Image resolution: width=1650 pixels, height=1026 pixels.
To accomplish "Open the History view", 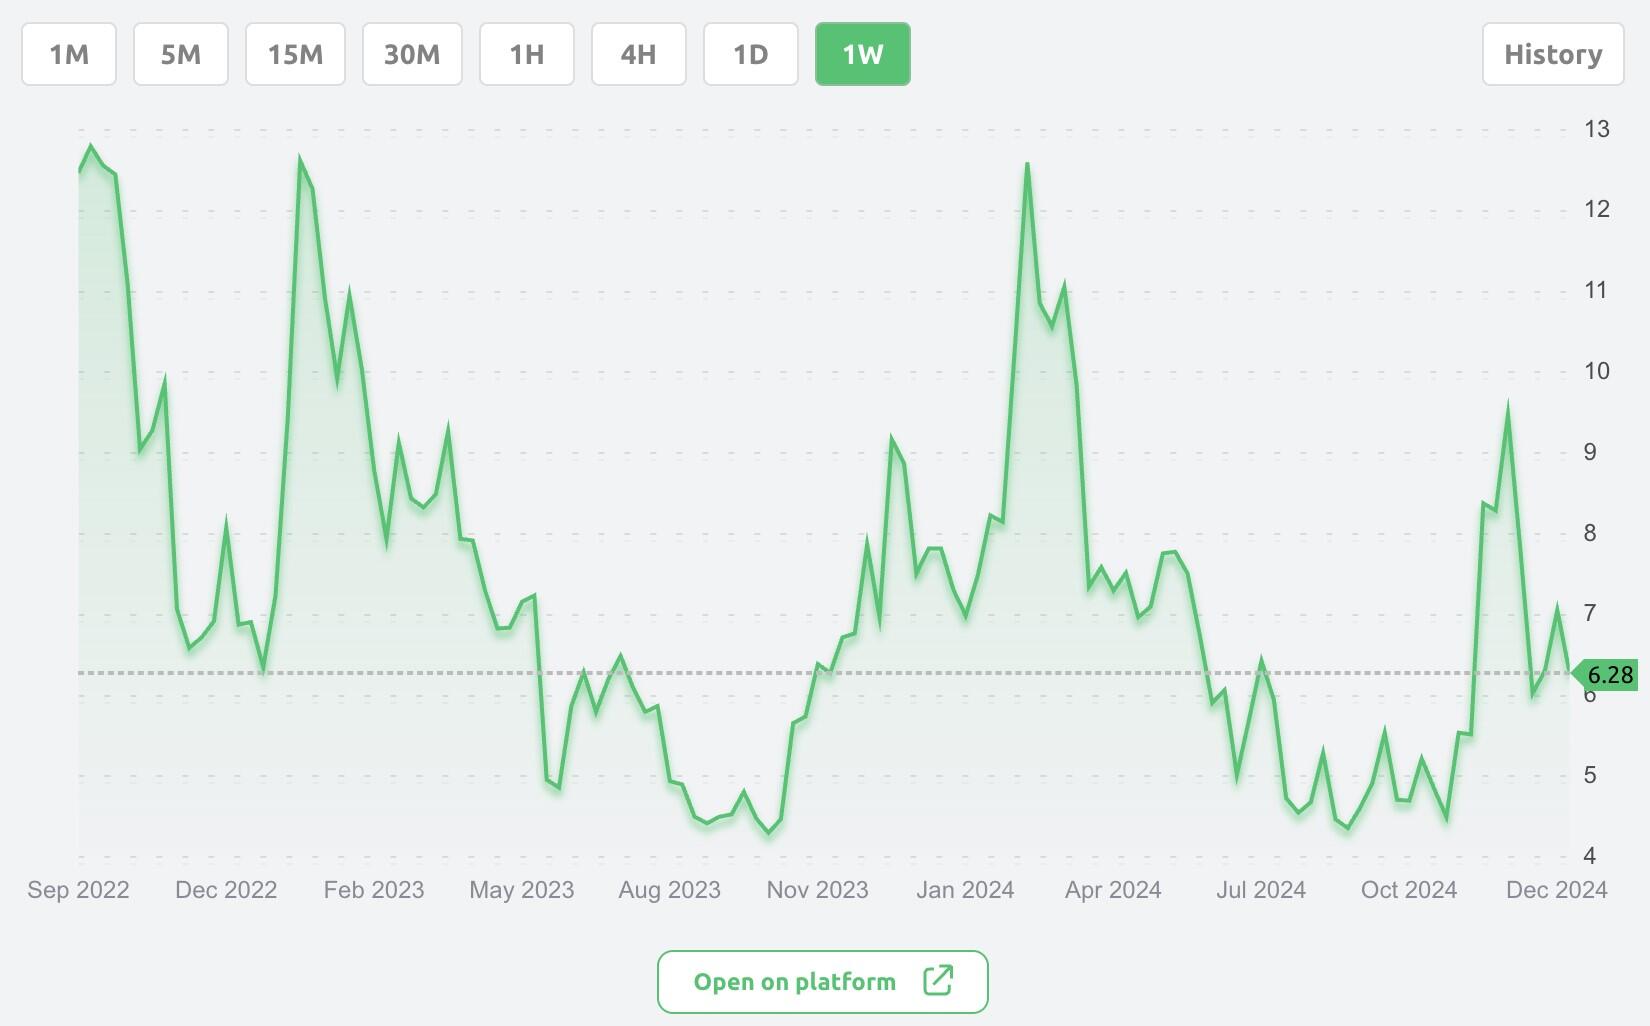I will coord(1553,54).
